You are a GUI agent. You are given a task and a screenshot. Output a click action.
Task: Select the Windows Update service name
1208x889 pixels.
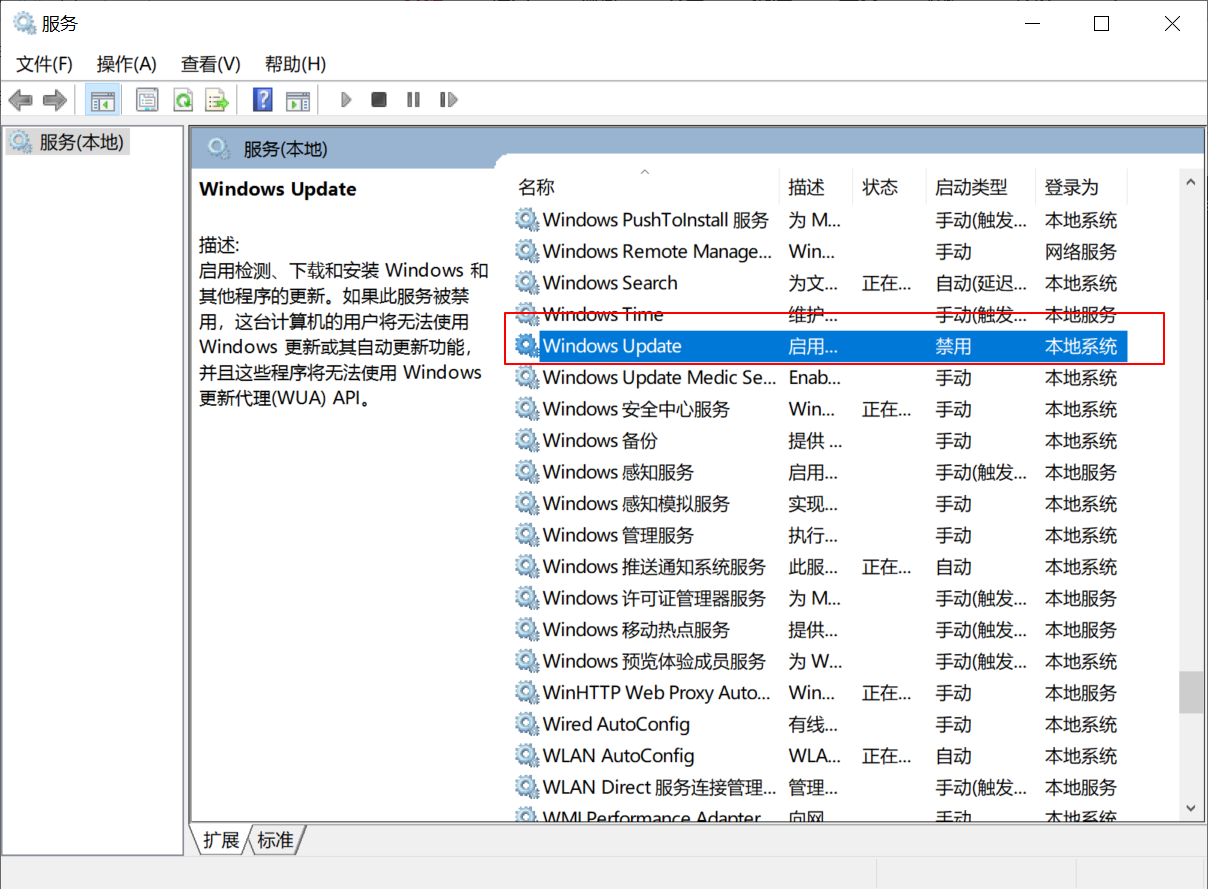click(x=612, y=346)
